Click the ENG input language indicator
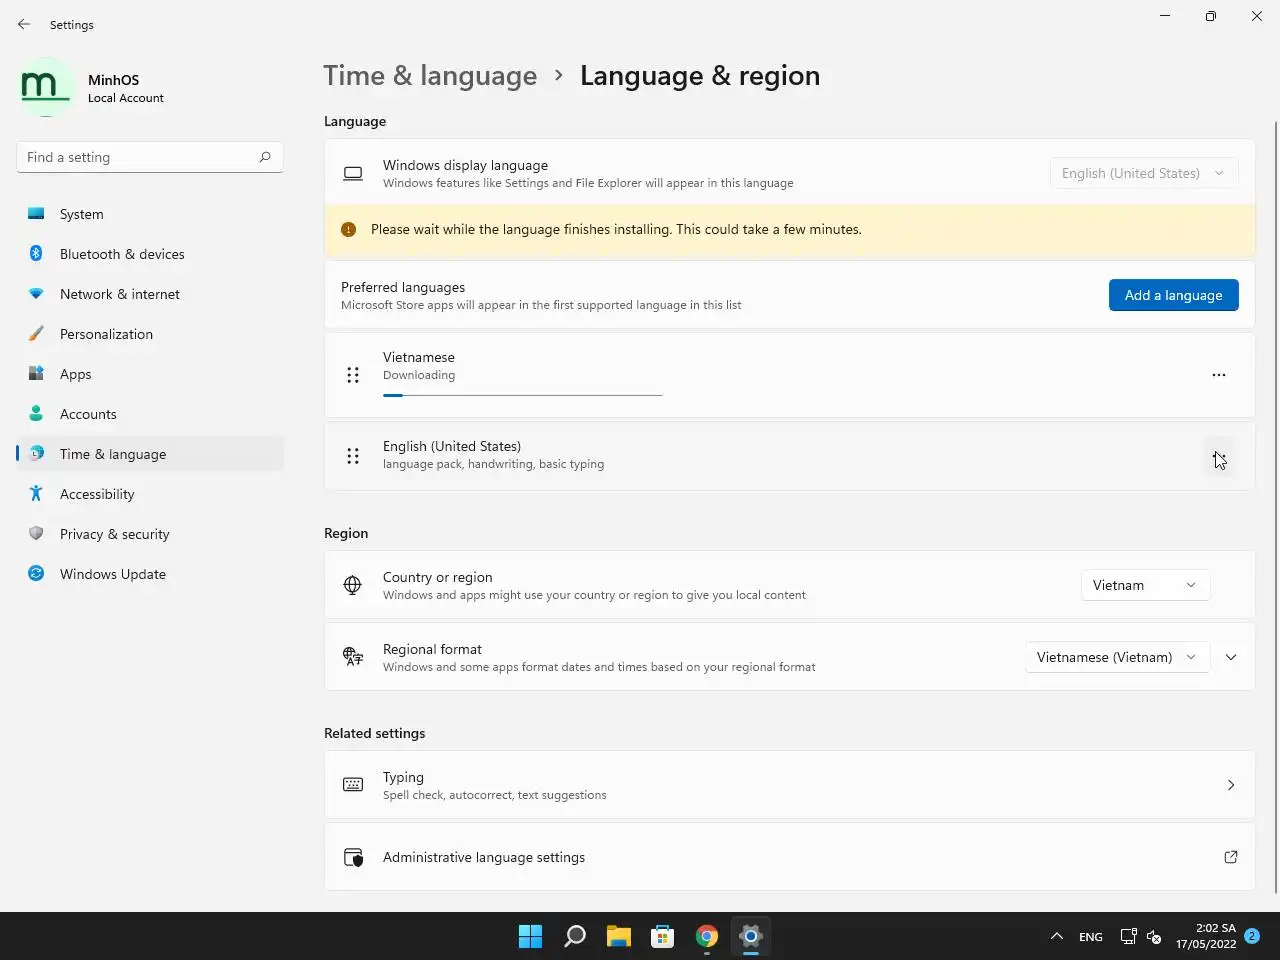This screenshot has width=1280, height=960. click(1091, 937)
